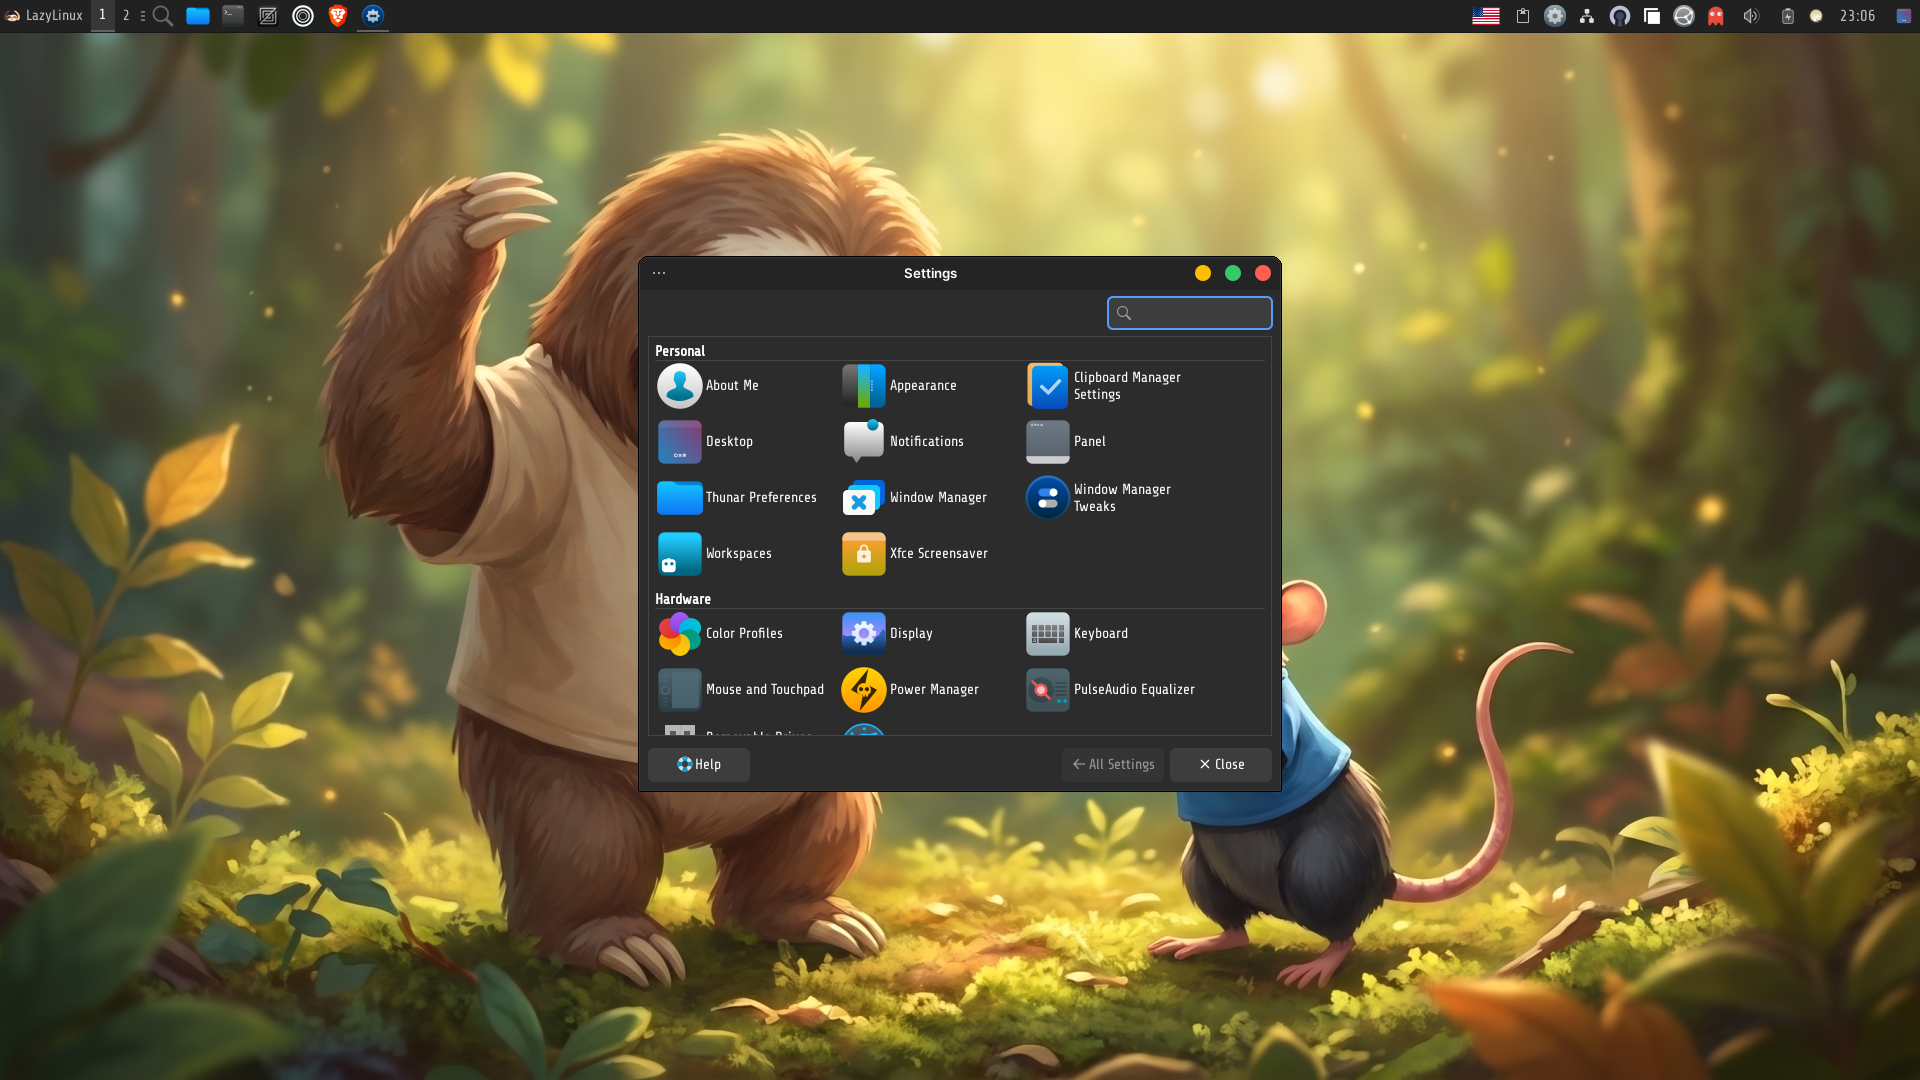Open Mouse and Touchpad settings
The height and width of the screenshot is (1080, 1920).
click(741, 690)
